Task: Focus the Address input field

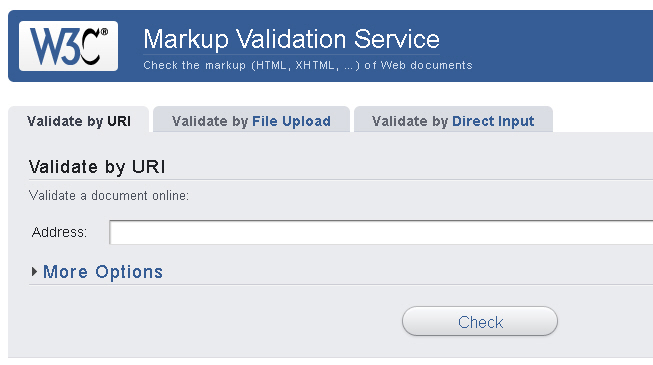Action: click(381, 232)
